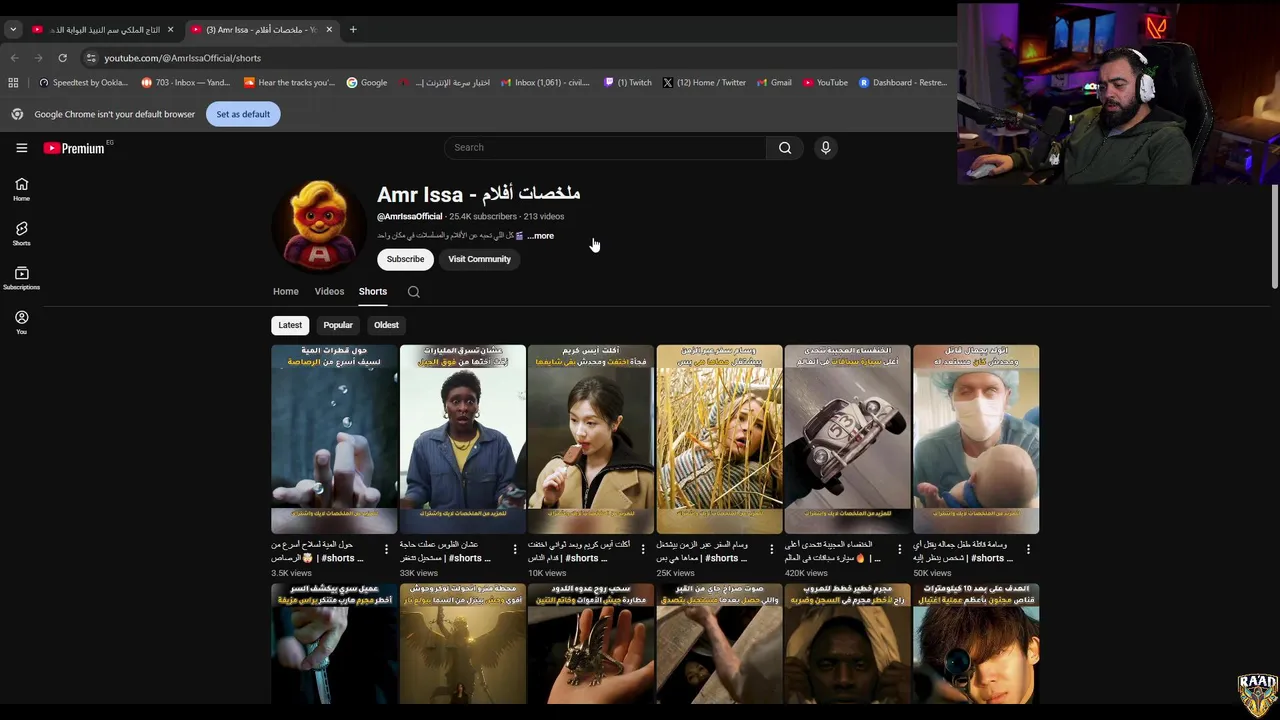Open options for the 25K views short

[771, 549]
